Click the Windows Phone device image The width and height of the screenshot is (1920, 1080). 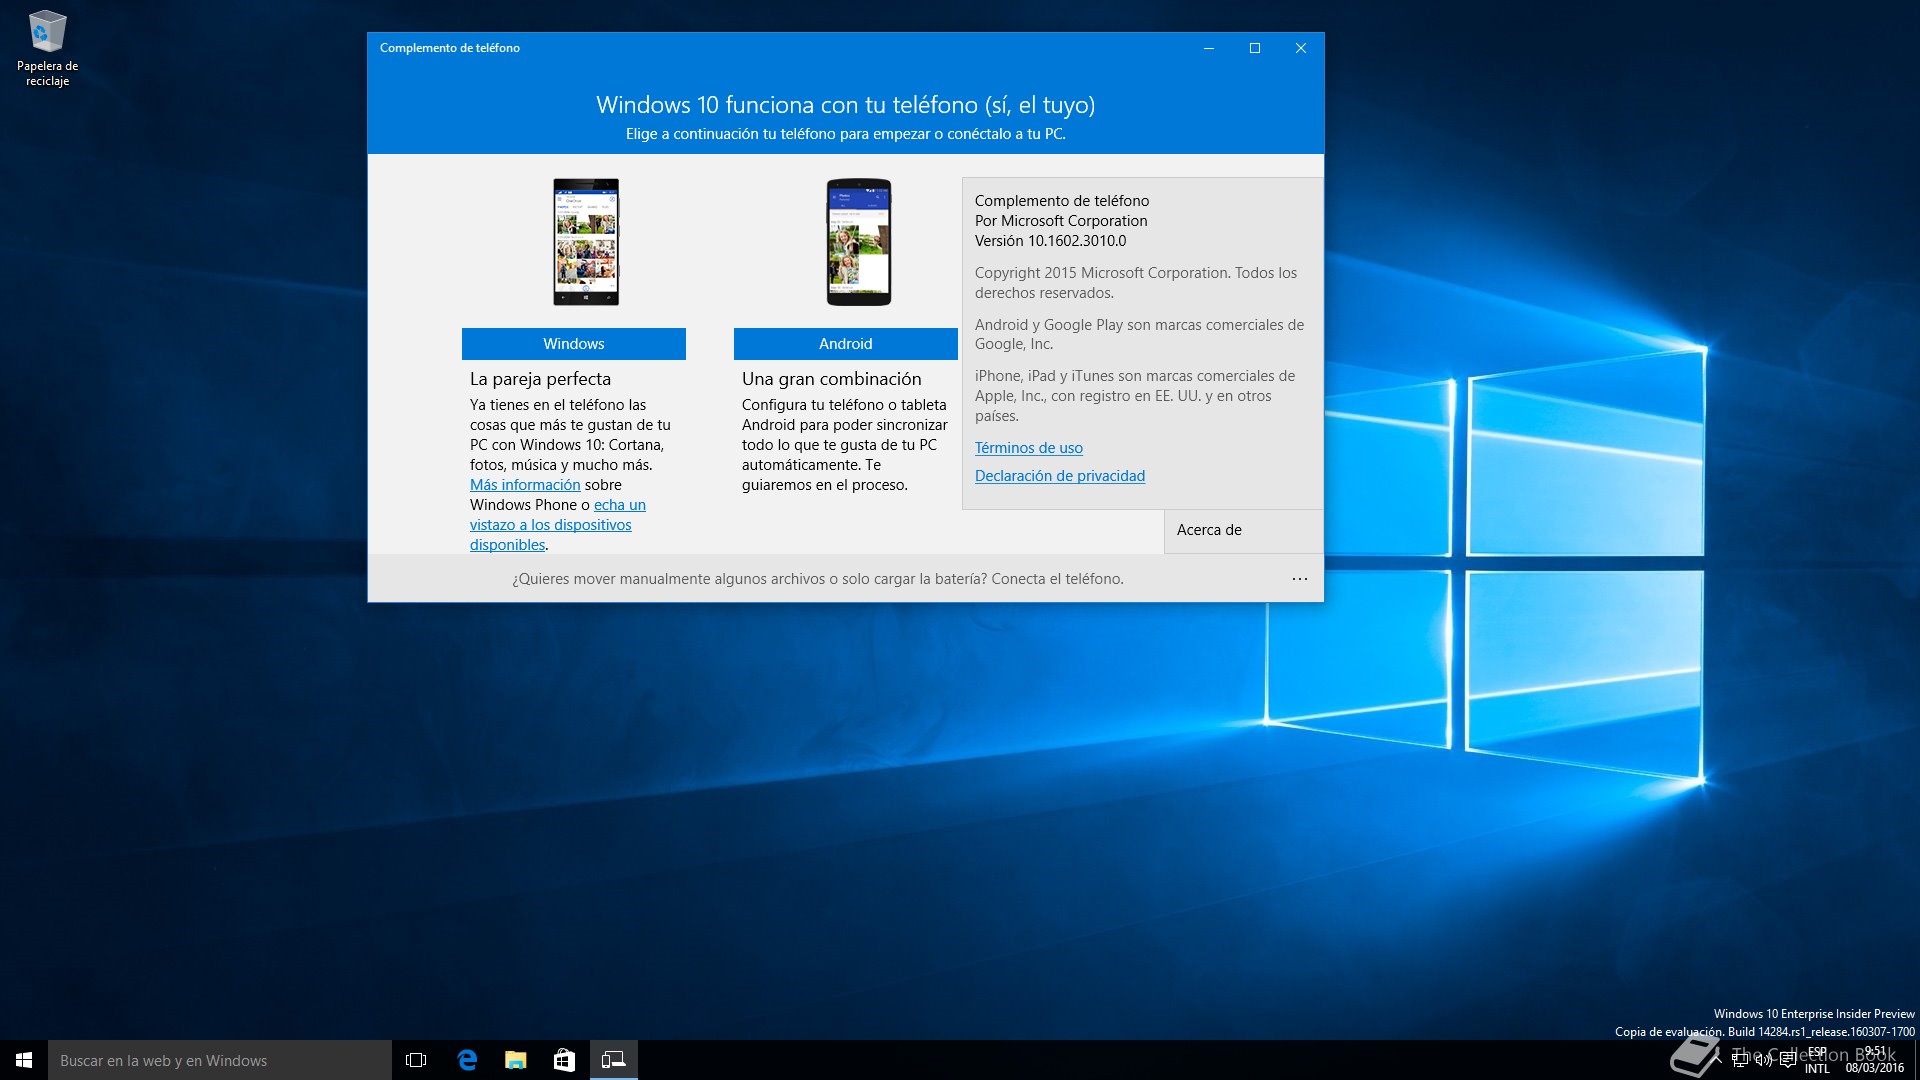click(x=586, y=242)
